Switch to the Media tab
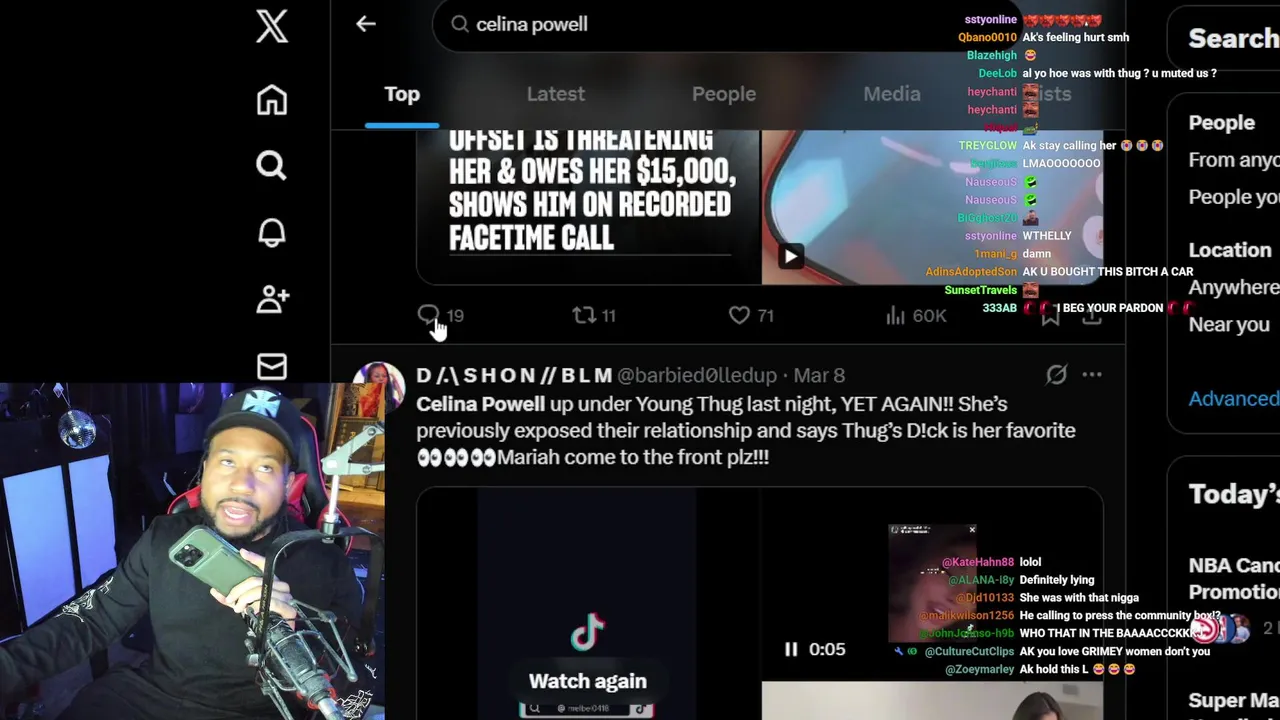1280x720 pixels. click(892, 94)
